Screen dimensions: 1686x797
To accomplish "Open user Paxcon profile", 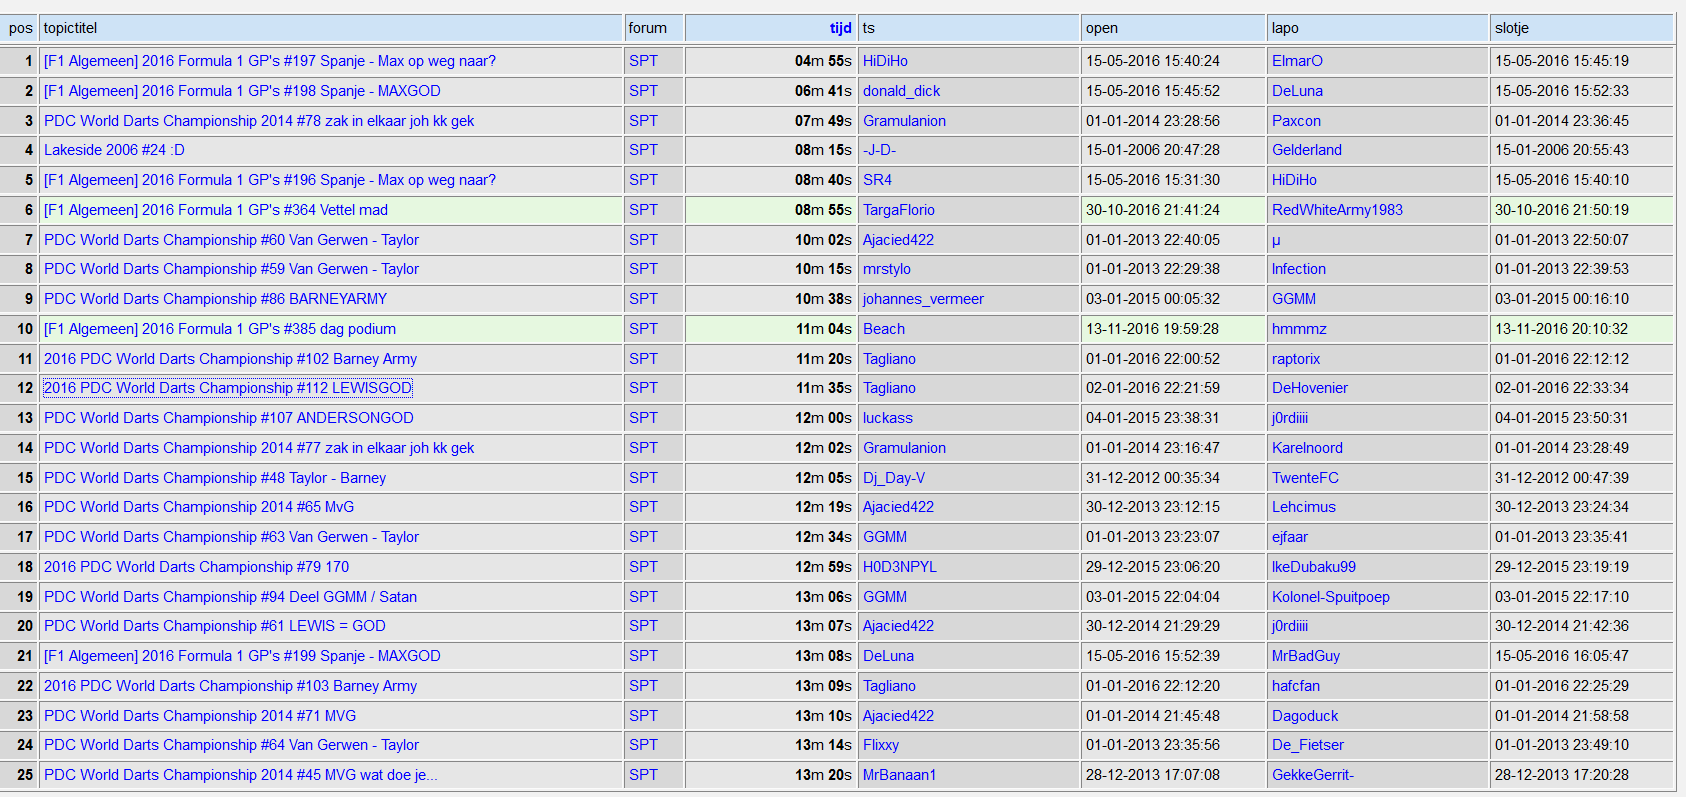I will click(1296, 121).
